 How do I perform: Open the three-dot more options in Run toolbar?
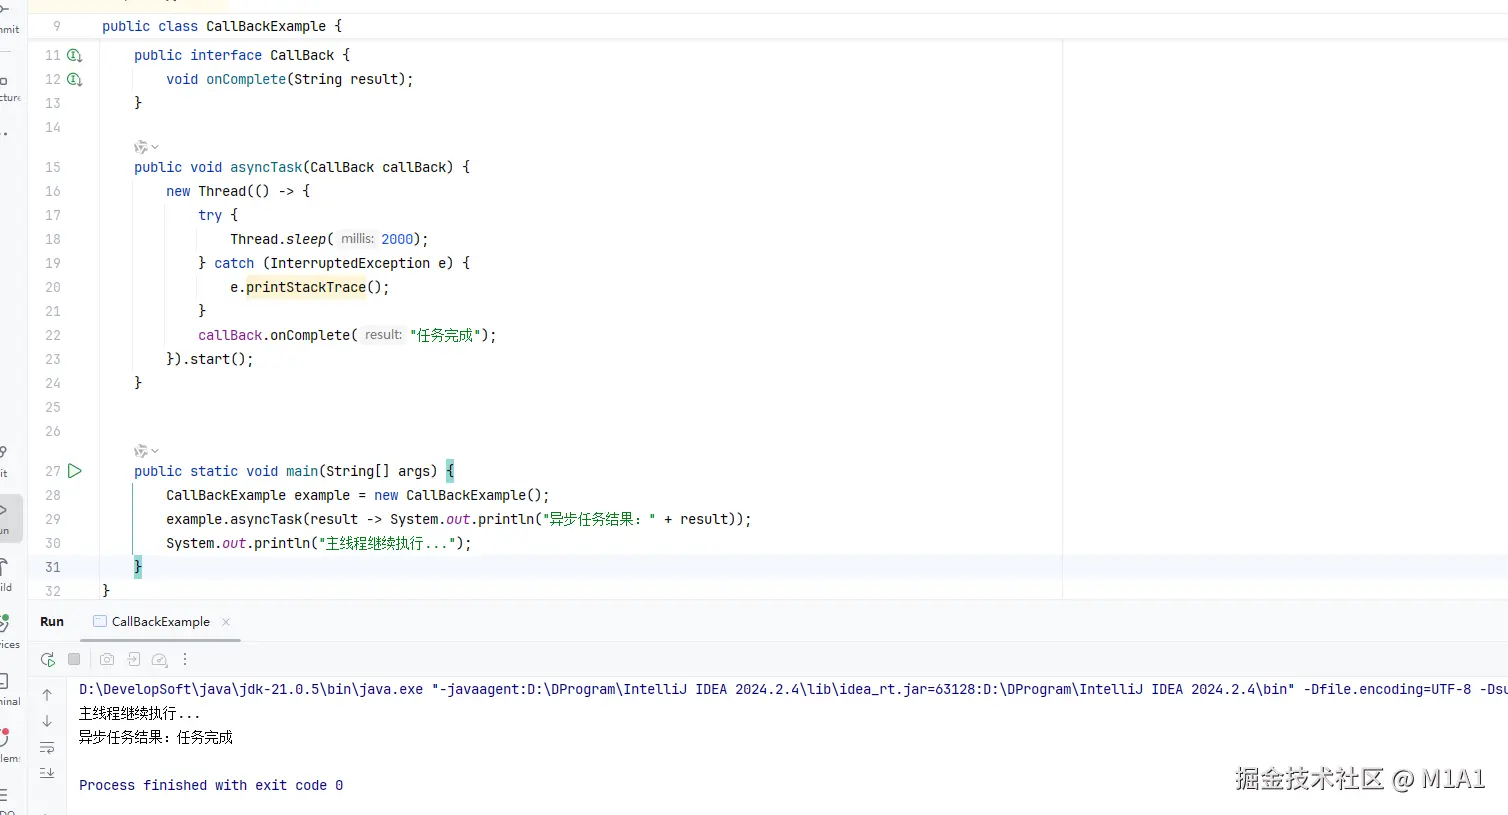click(x=185, y=660)
